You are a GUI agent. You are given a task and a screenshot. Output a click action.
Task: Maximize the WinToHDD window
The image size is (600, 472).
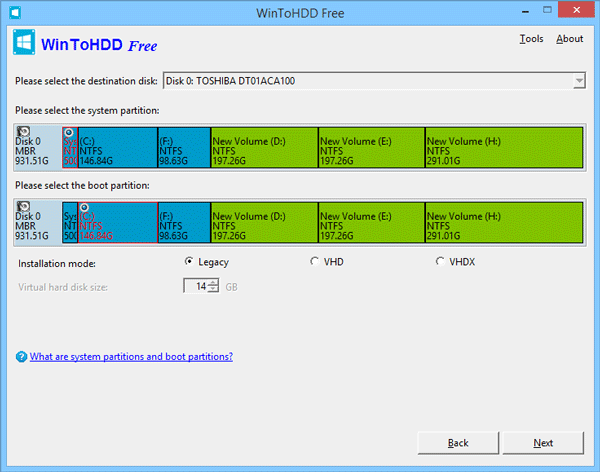tap(547, 10)
